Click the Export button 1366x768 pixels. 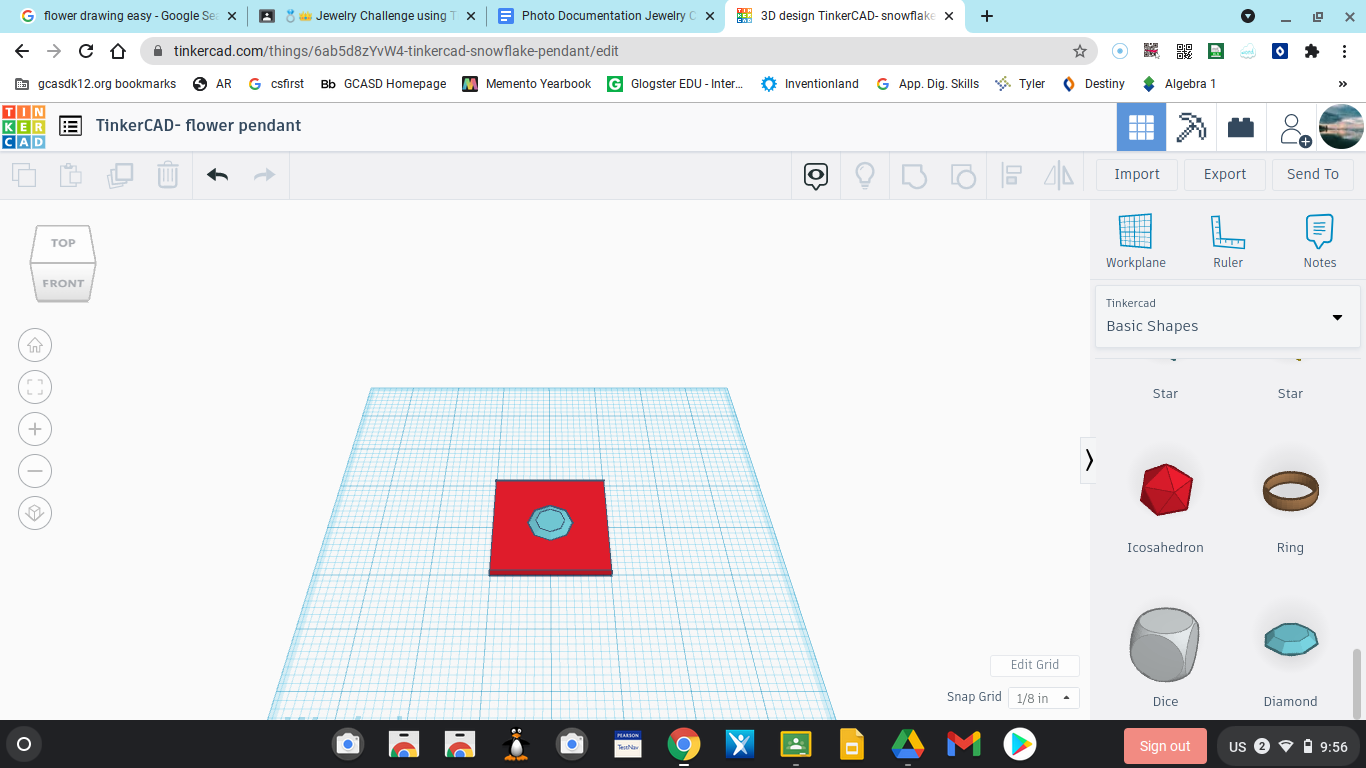tap(1224, 174)
